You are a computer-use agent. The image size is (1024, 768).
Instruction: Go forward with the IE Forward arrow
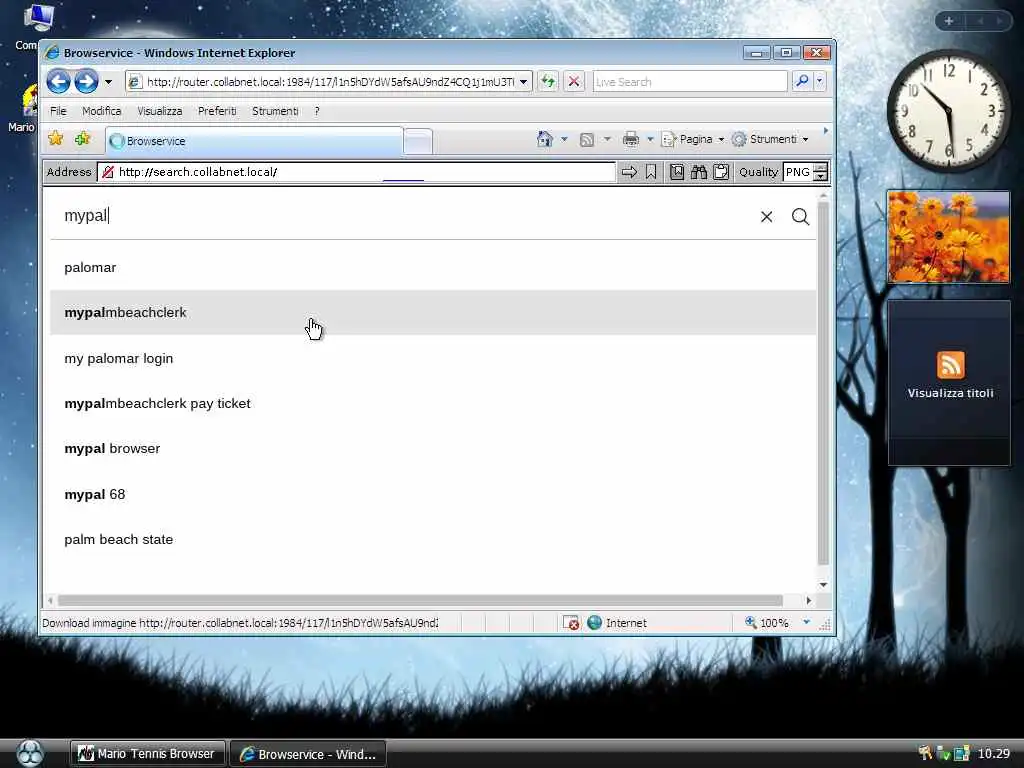pos(86,82)
